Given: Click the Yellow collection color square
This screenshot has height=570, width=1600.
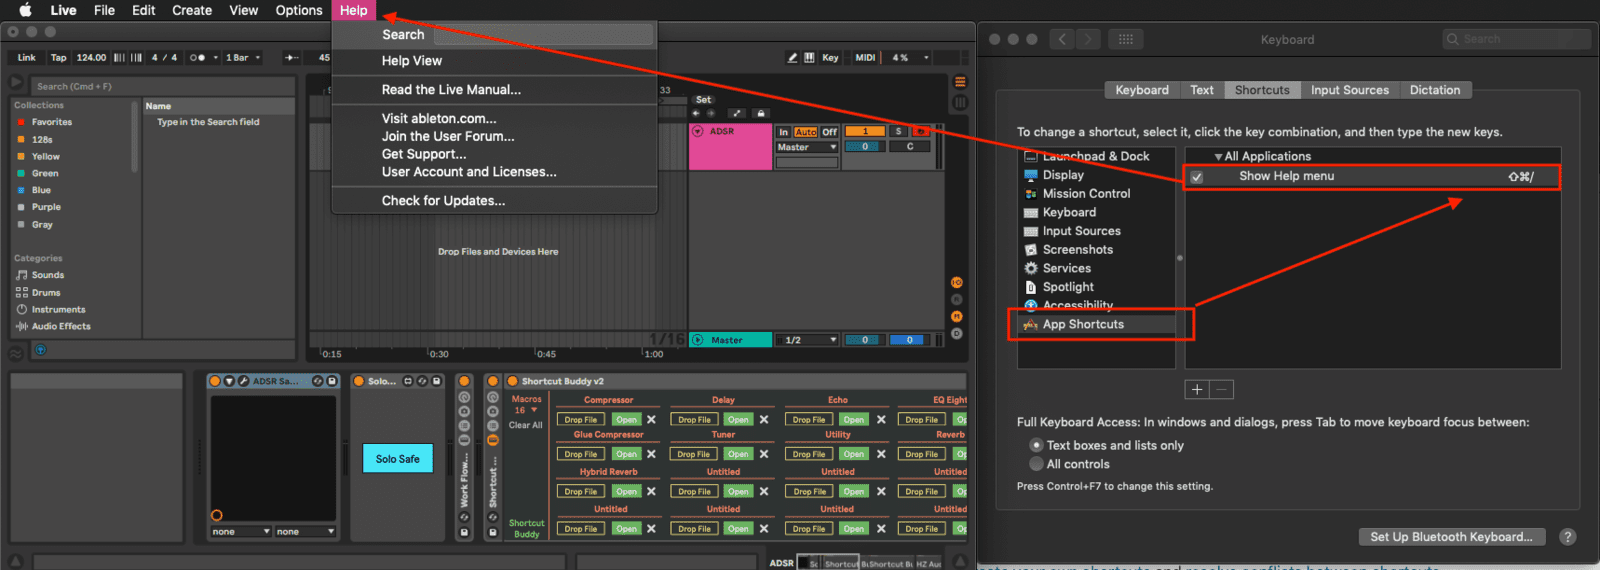Looking at the screenshot, I should (x=21, y=156).
